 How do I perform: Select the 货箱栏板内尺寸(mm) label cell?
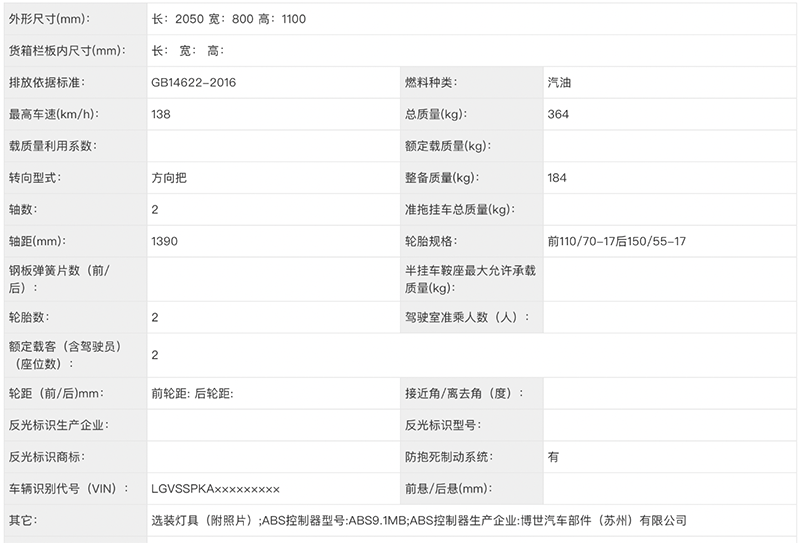coord(76,51)
